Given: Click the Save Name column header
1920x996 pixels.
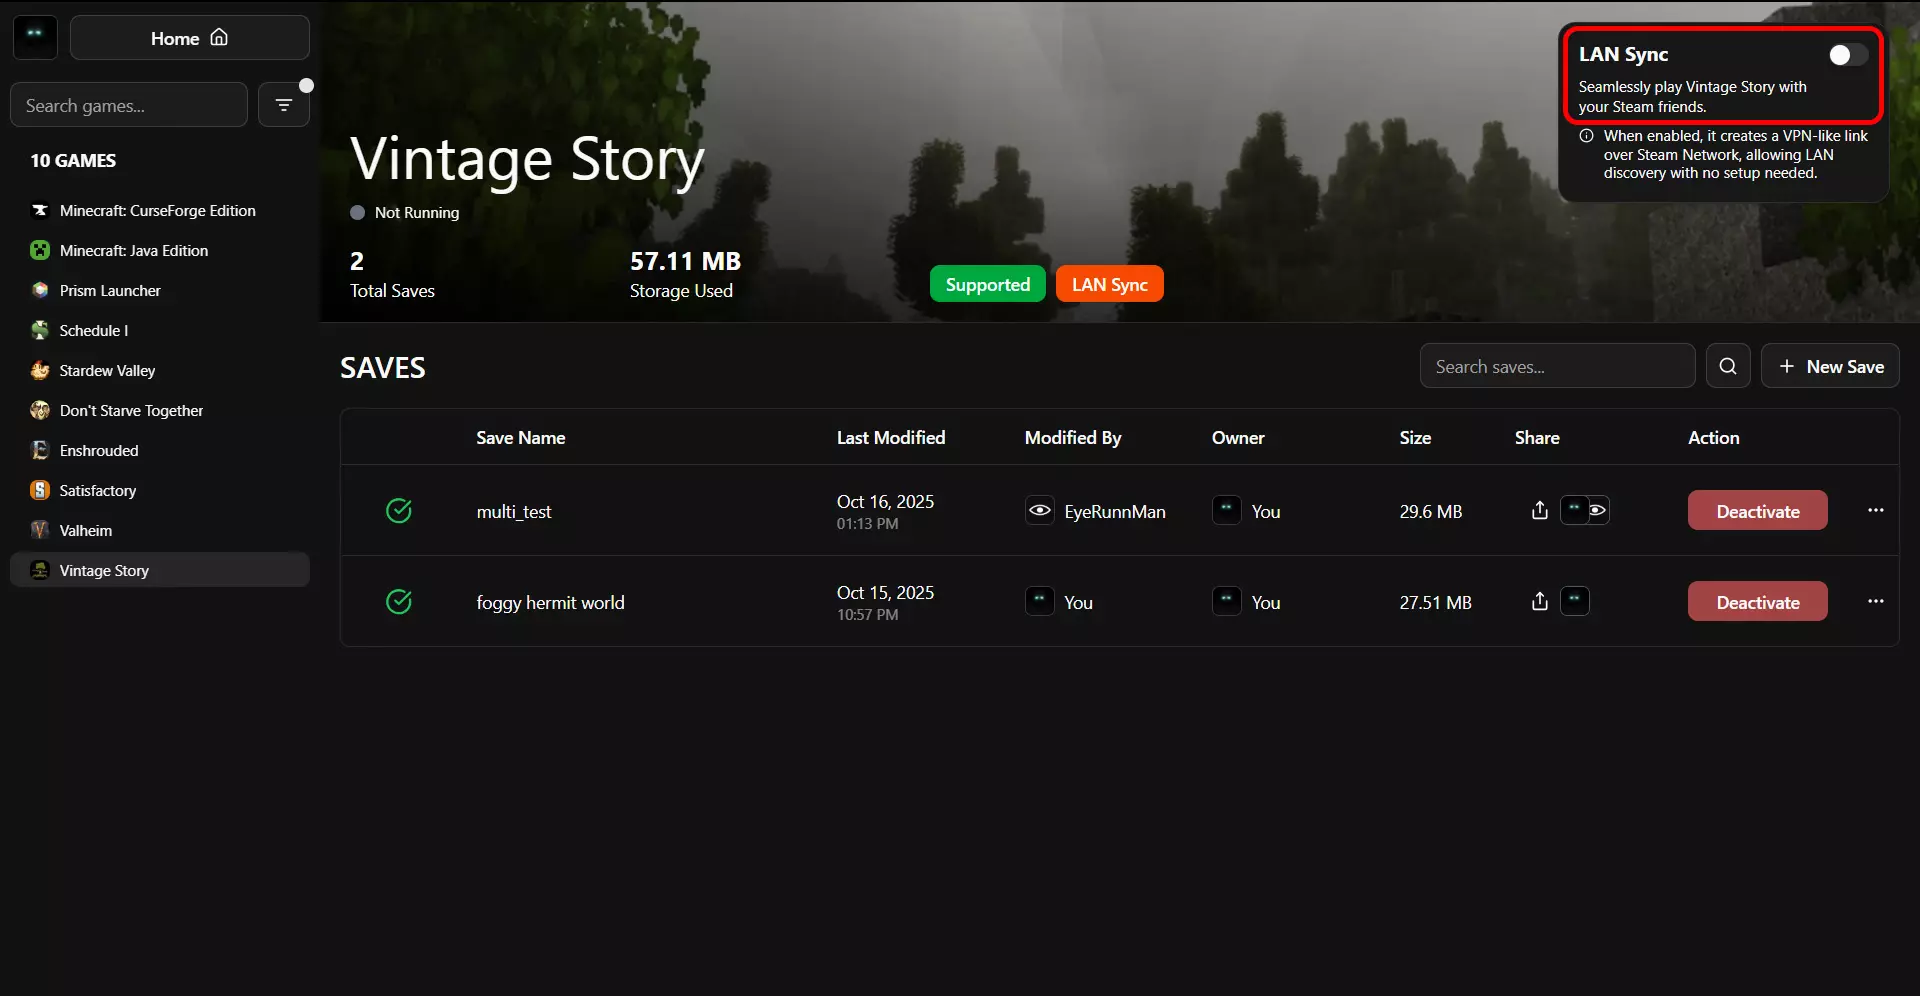Looking at the screenshot, I should [521, 437].
